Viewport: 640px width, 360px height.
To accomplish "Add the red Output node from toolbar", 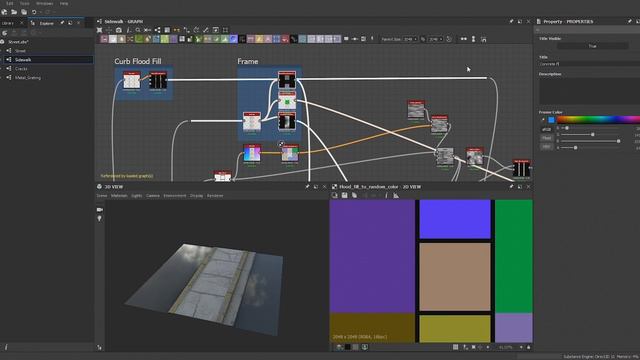I will pos(285,39).
